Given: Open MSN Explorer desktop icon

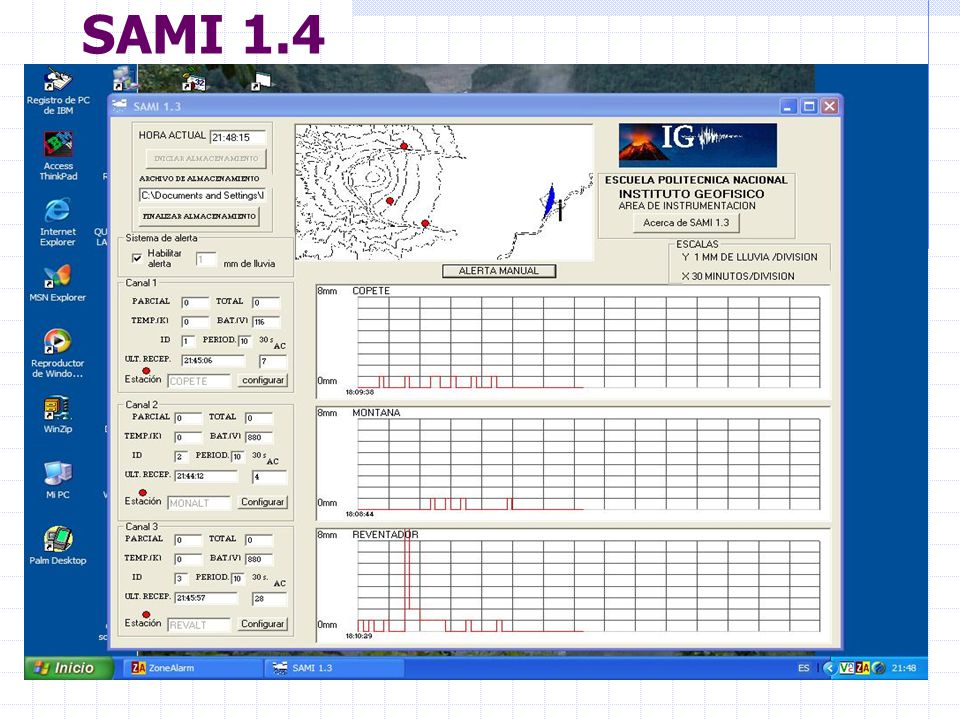Looking at the screenshot, I should 58,283.
